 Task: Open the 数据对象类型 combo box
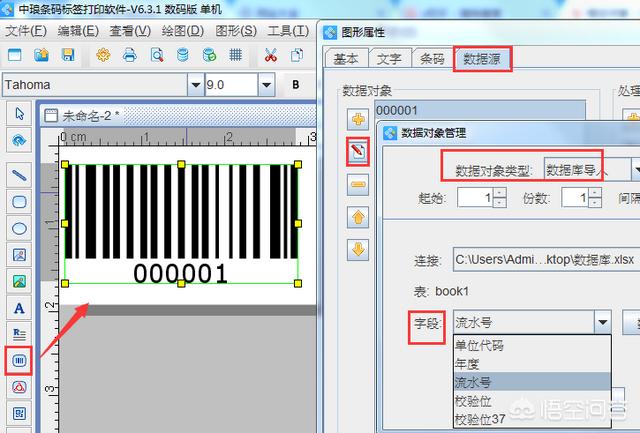(592, 170)
